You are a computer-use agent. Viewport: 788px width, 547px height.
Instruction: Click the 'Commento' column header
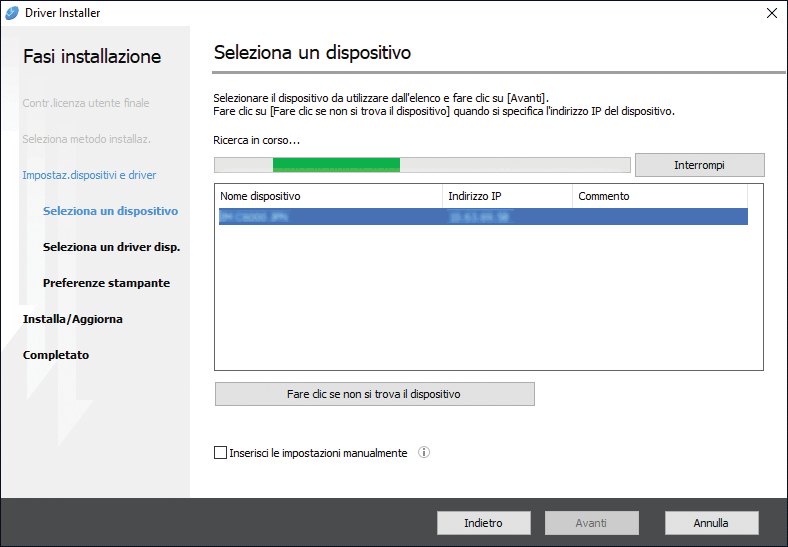[x=660, y=196]
